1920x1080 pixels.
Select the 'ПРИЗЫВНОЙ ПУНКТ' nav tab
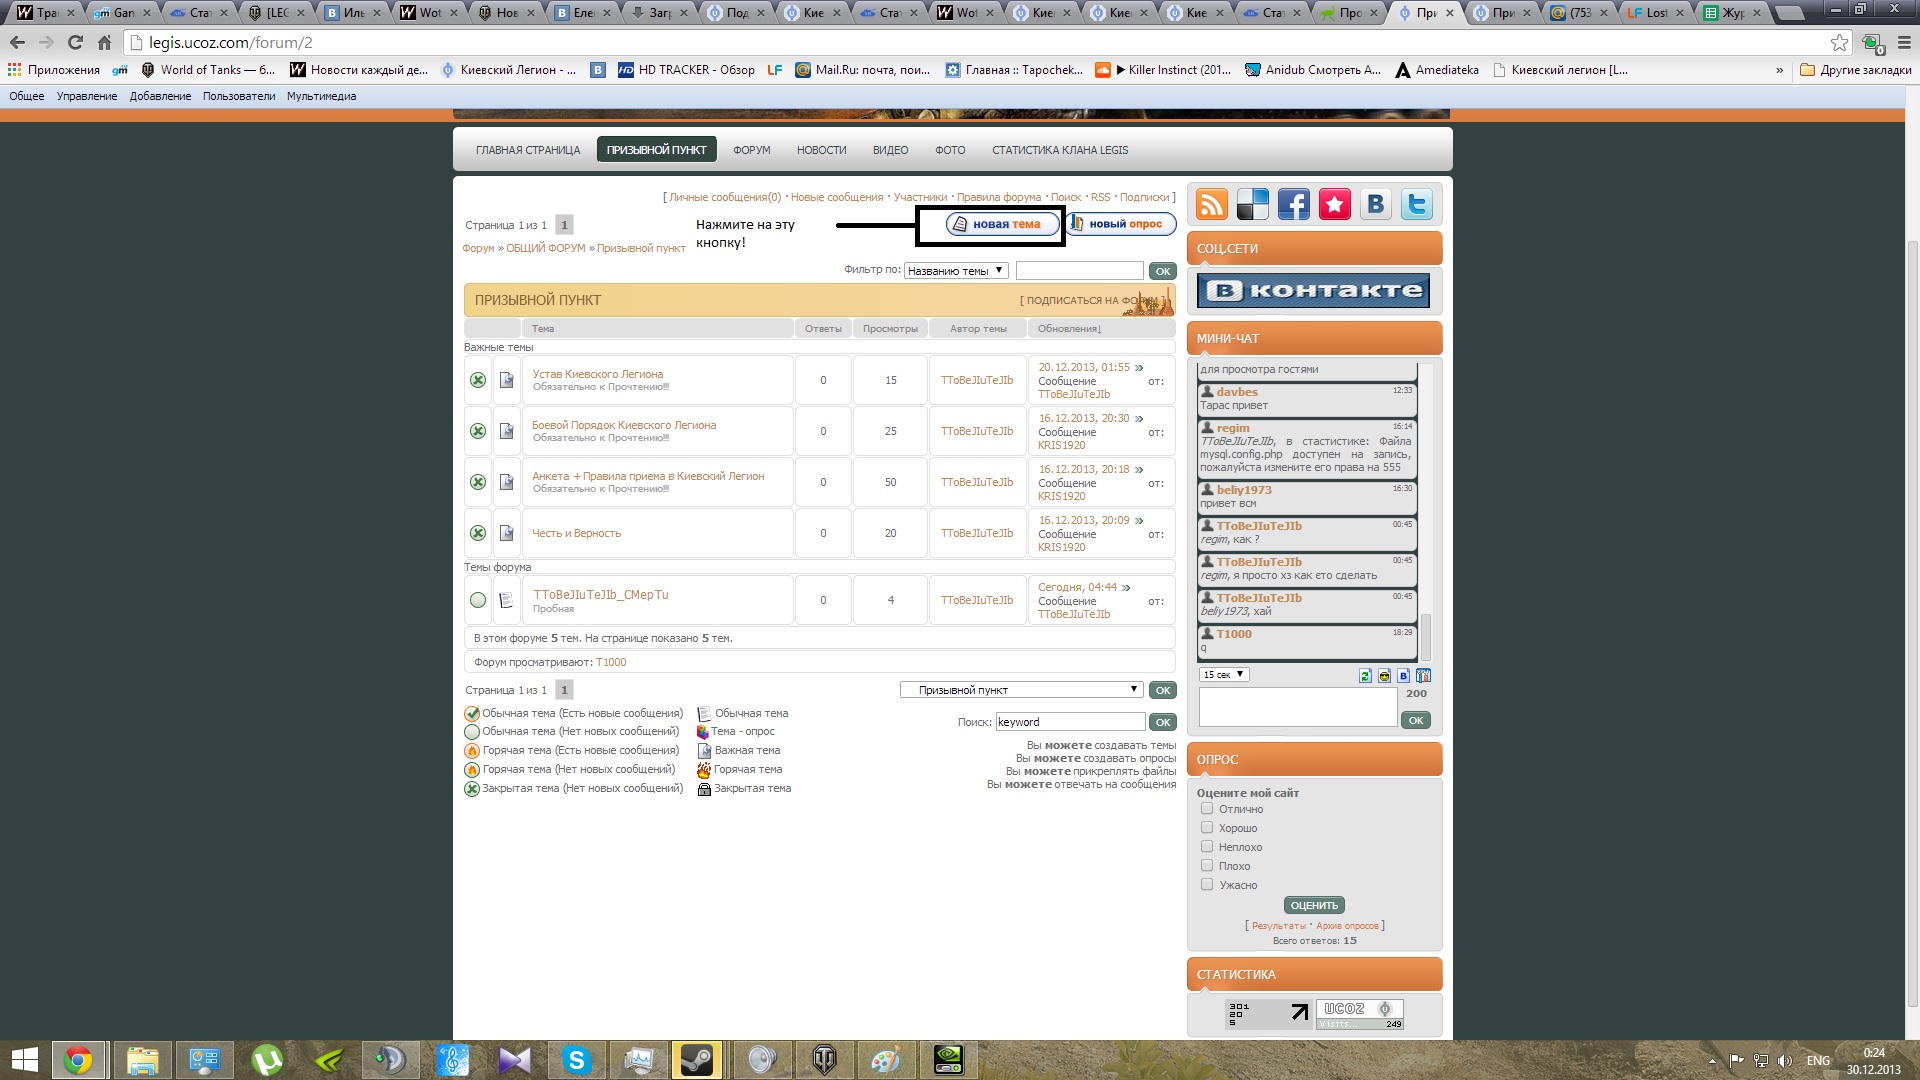point(656,150)
